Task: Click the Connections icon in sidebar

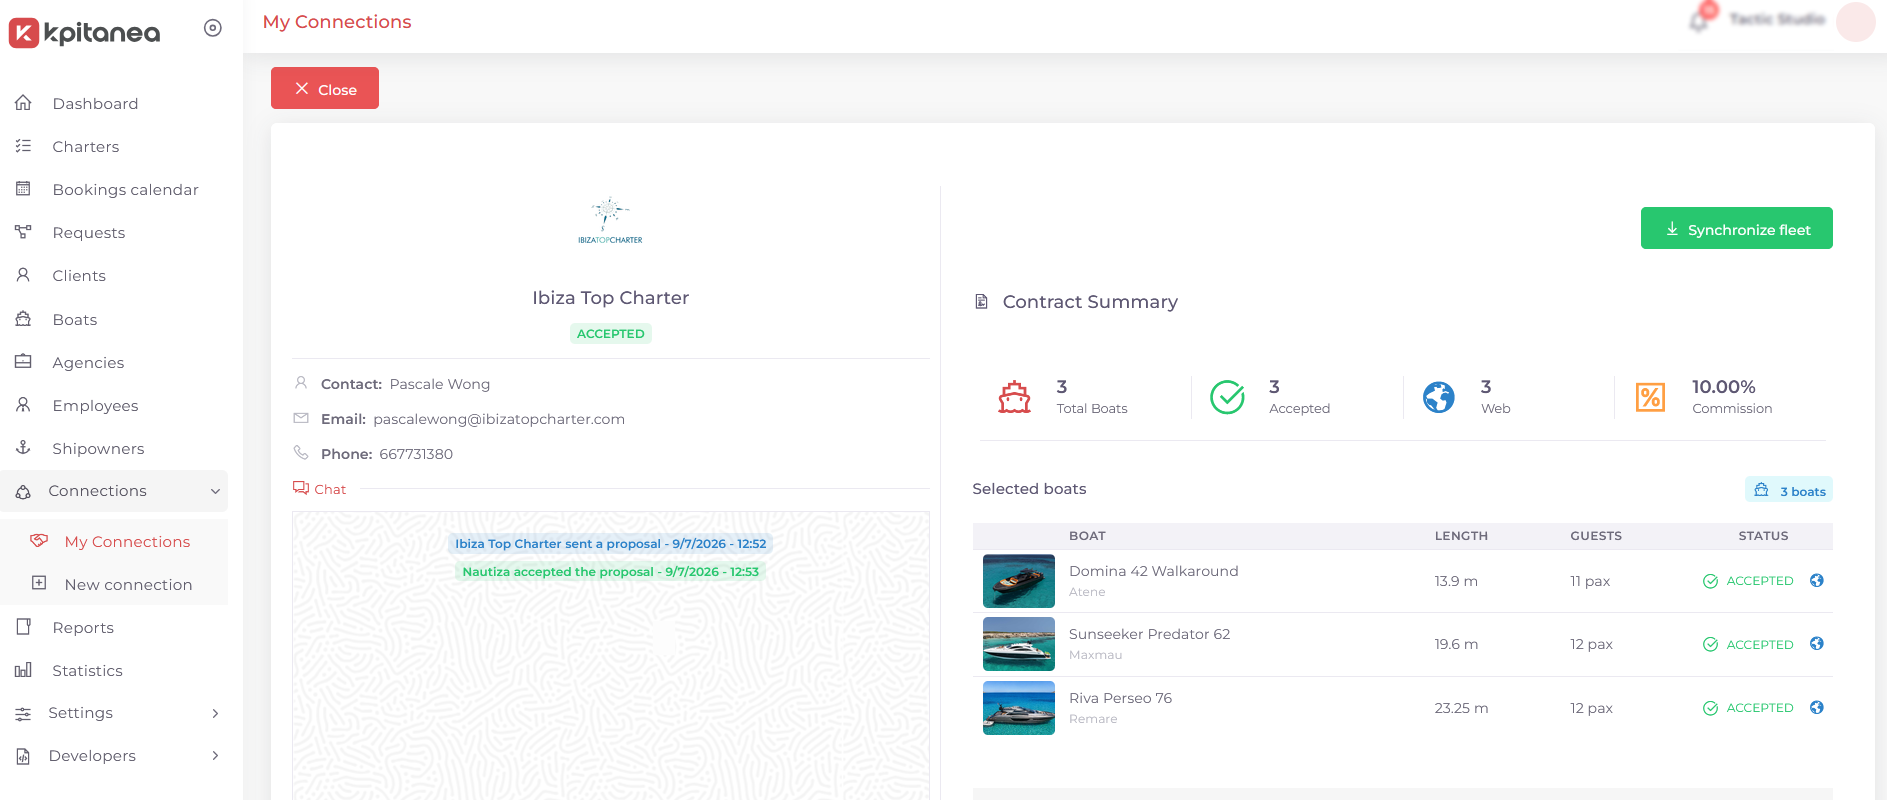Action: (23, 491)
